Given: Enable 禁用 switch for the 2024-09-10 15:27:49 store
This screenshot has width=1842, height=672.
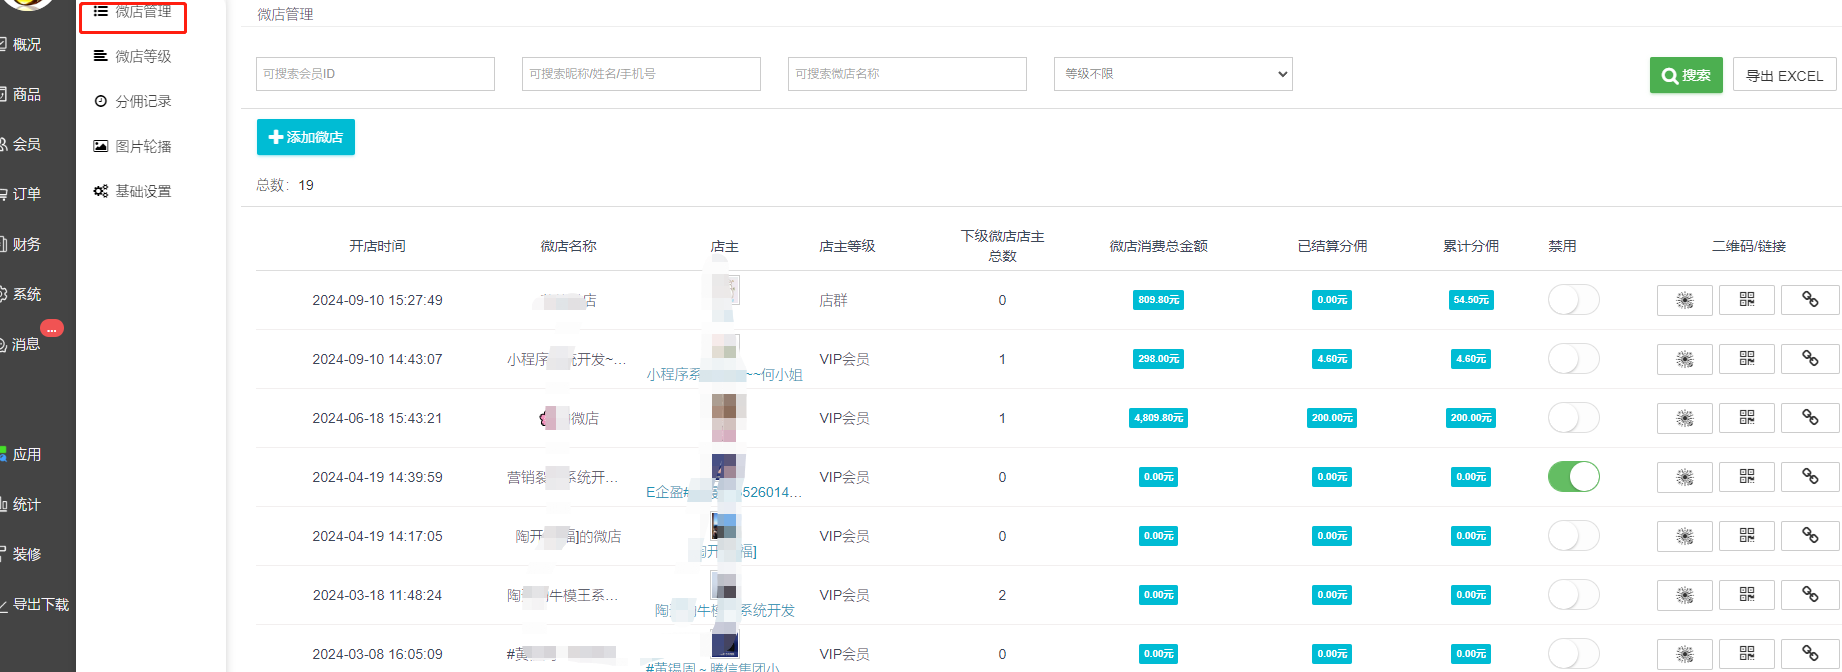Looking at the screenshot, I should [1573, 300].
